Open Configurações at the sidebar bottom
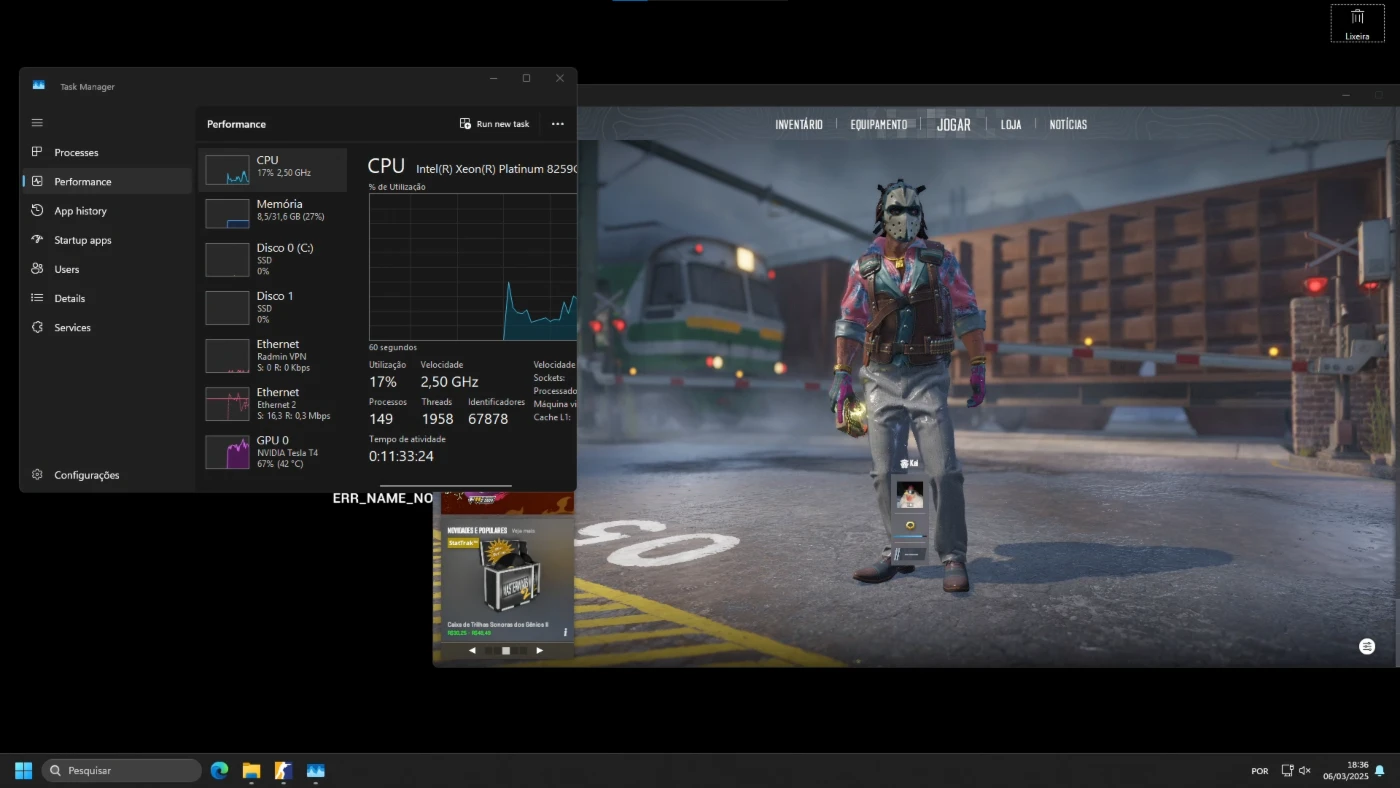 106,475
